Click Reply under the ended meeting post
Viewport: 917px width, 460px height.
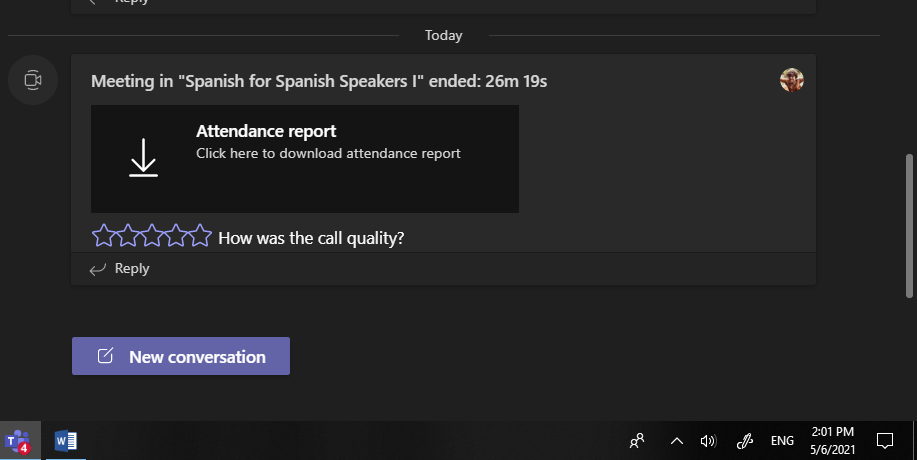click(x=120, y=268)
